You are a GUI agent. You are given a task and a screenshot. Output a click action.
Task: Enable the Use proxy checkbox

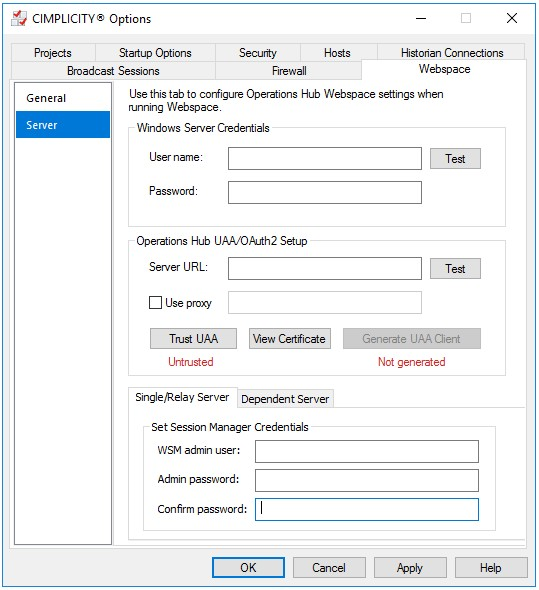(x=155, y=303)
